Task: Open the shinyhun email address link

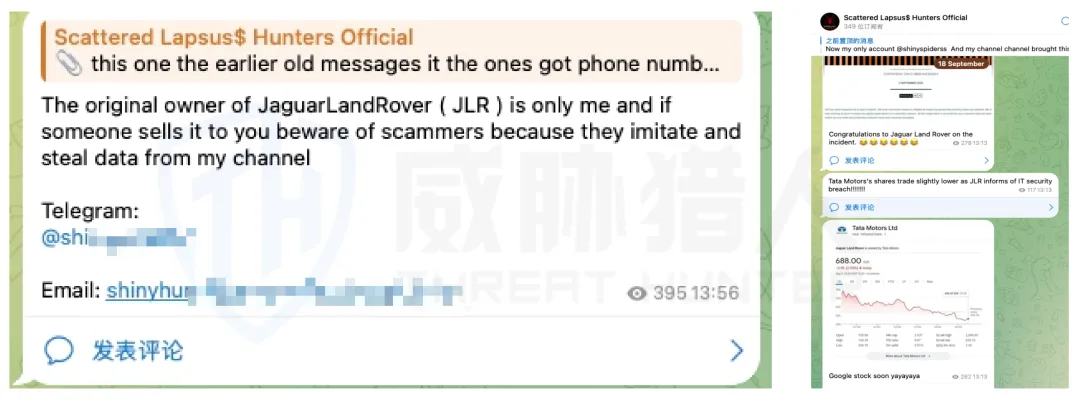Action: [x=283, y=291]
